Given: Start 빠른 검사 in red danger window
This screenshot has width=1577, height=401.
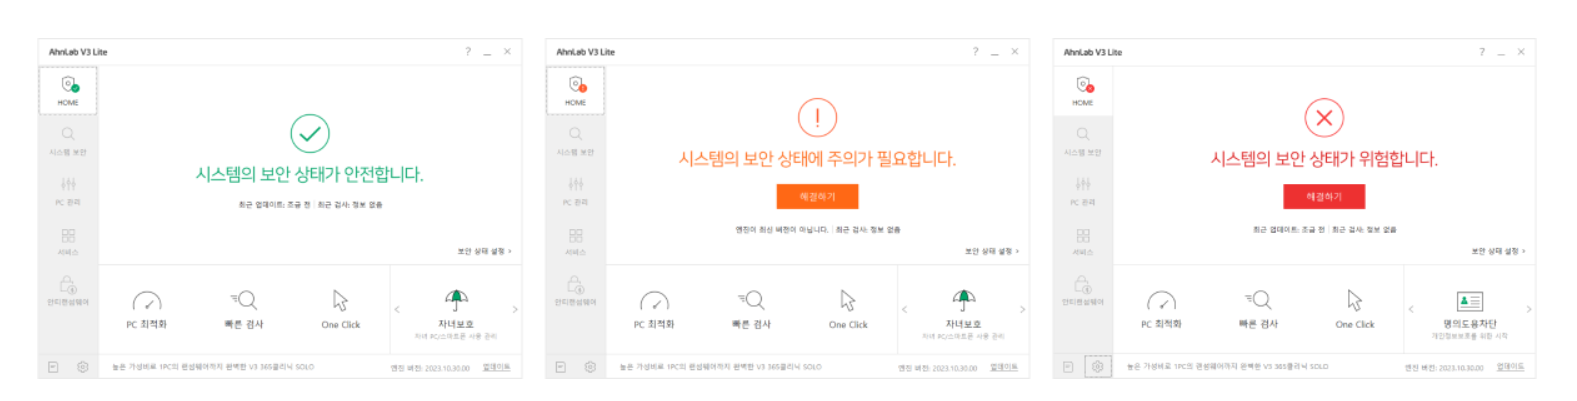Looking at the screenshot, I should pos(1258,310).
